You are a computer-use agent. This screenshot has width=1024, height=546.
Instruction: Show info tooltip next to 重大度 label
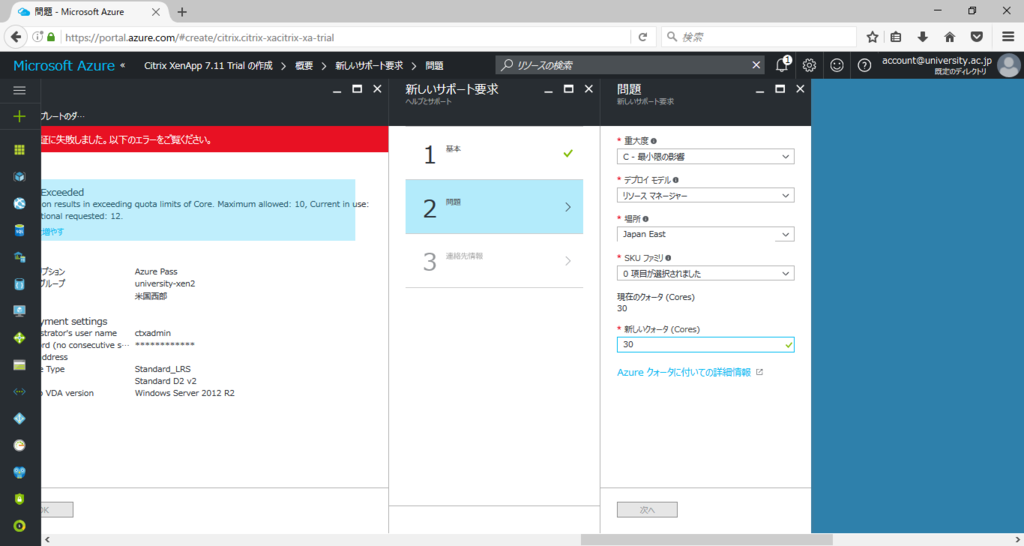[654, 140]
